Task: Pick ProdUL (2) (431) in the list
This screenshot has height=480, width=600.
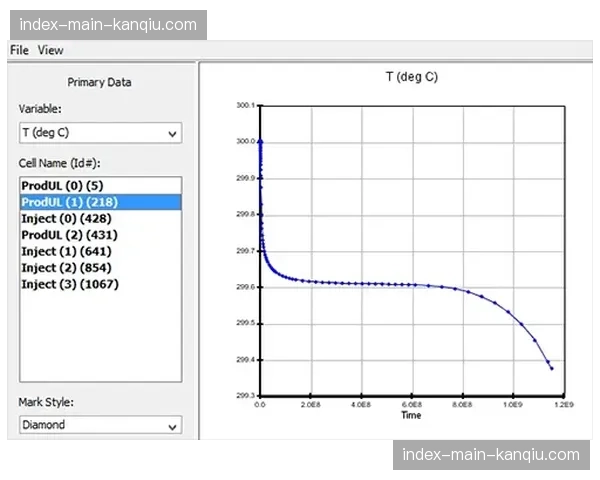Action: [x=66, y=234]
